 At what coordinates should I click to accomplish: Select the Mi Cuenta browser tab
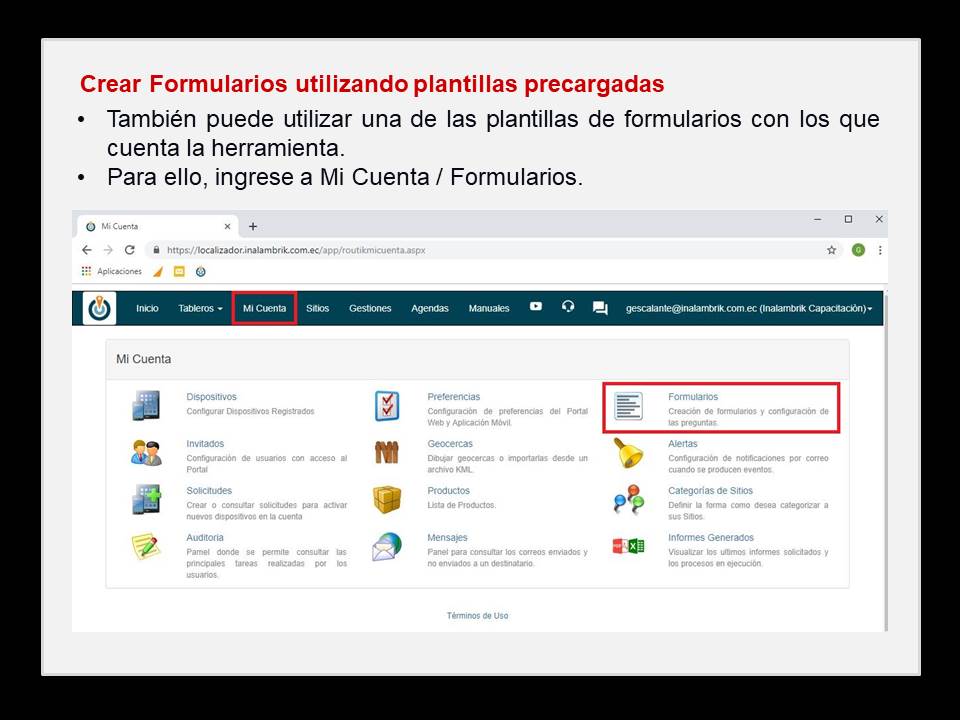point(157,226)
